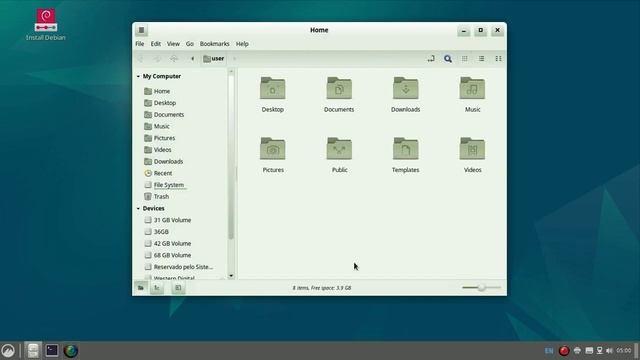This screenshot has height=360, width=640.
Task: Click the sidebar vertical scrollbar
Action: 231,157
